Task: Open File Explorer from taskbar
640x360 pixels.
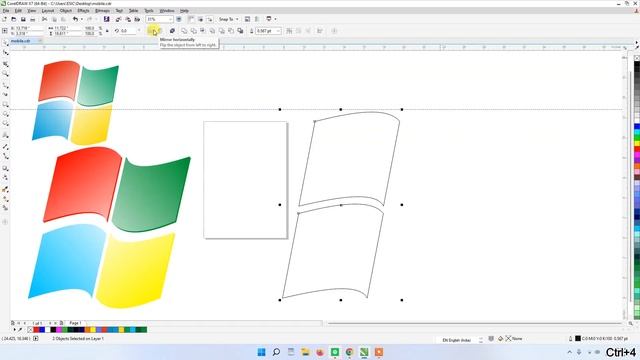Action: [305, 352]
